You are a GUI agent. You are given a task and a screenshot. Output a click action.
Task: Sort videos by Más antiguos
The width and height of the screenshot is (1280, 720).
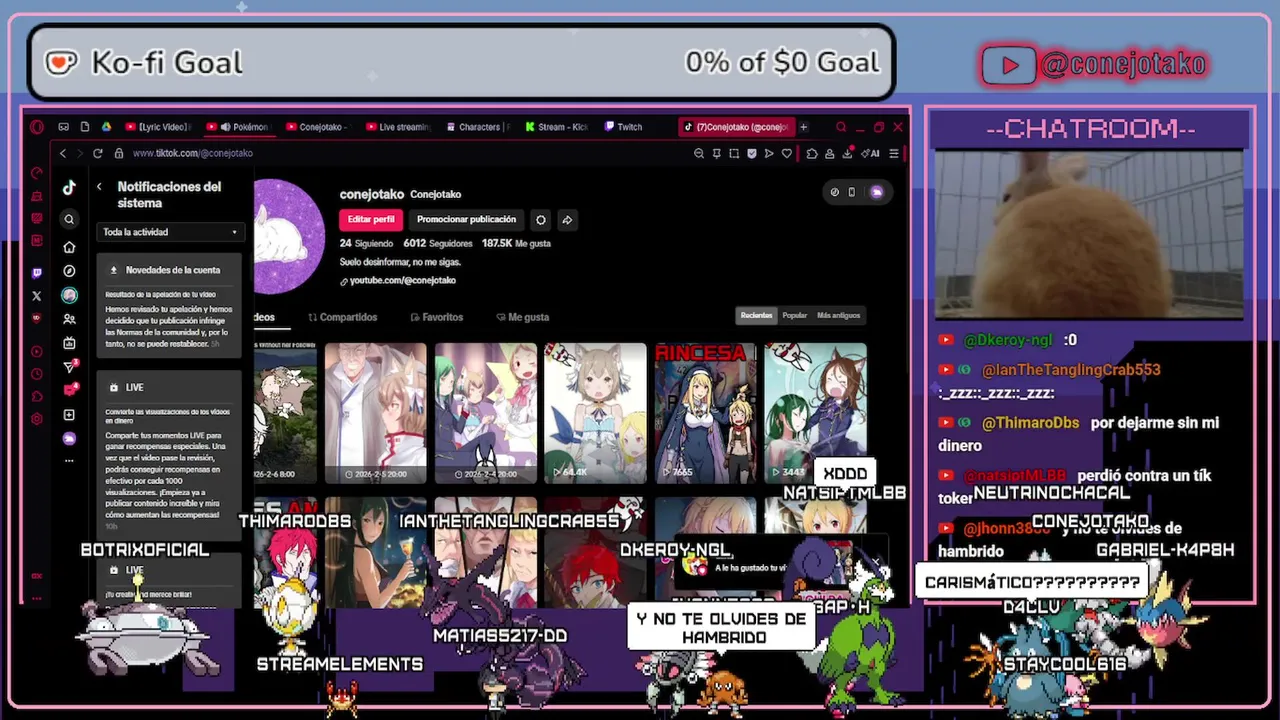pyautogui.click(x=838, y=315)
